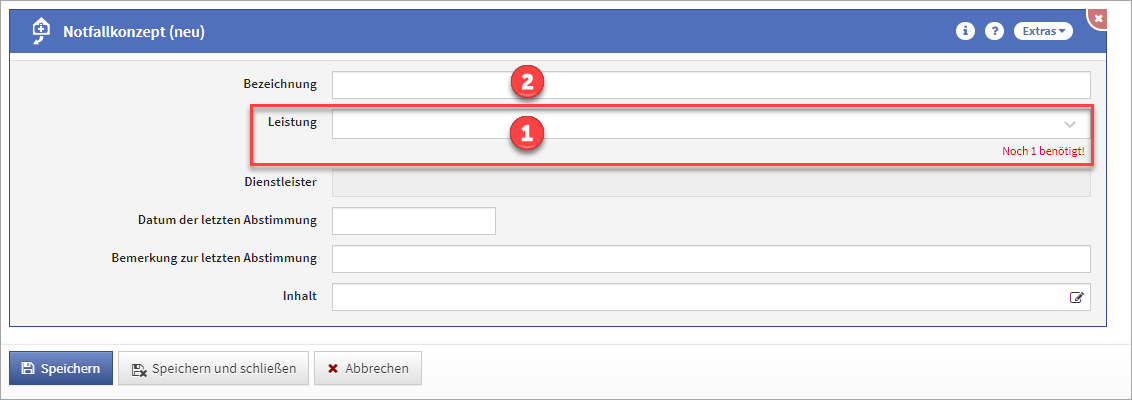This screenshot has height=400, width=1132.
Task: Click the greyed-out Dienstleister field
Action: click(x=710, y=182)
